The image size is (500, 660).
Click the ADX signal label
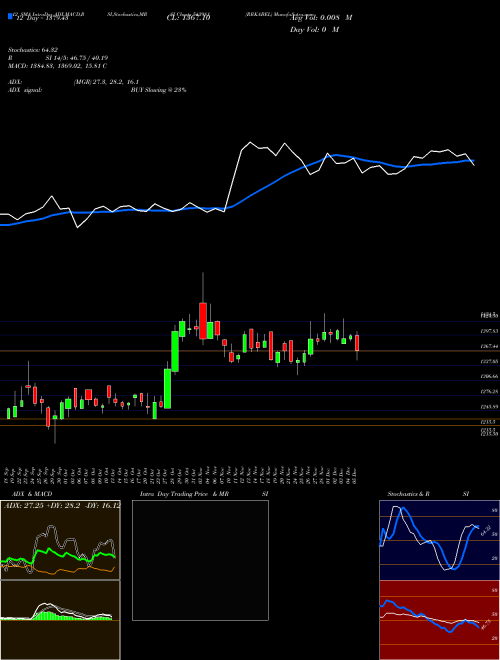pos(25,90)
